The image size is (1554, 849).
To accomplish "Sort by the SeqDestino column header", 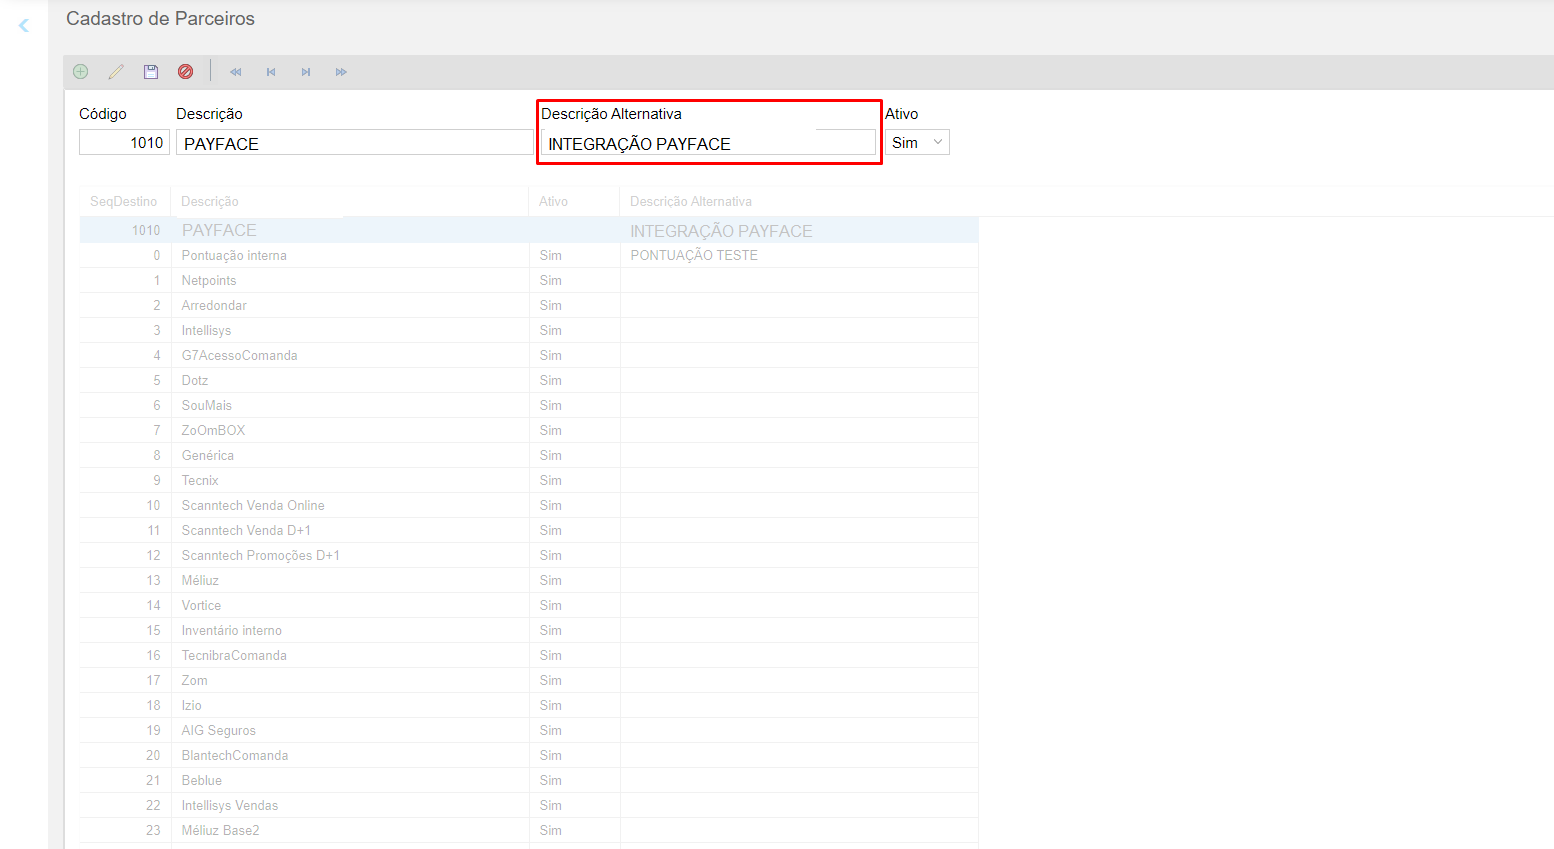I will tap(124, 201).
